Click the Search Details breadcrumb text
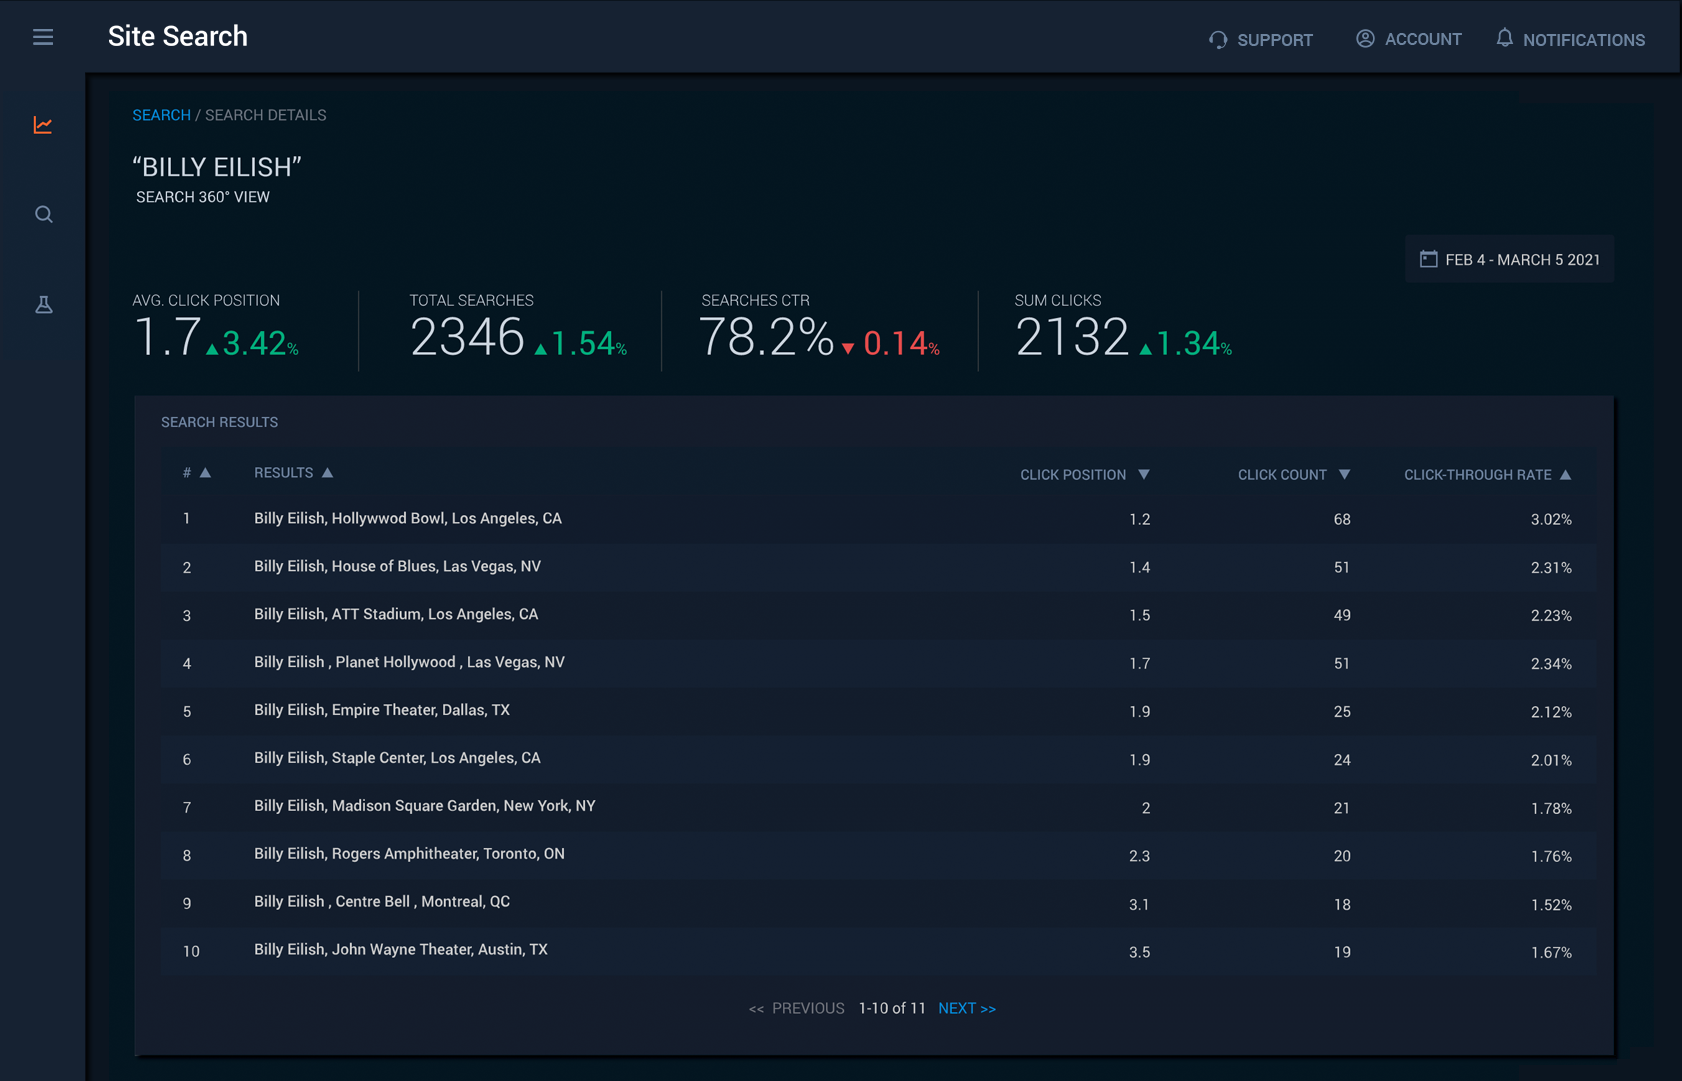 [266, 115]
